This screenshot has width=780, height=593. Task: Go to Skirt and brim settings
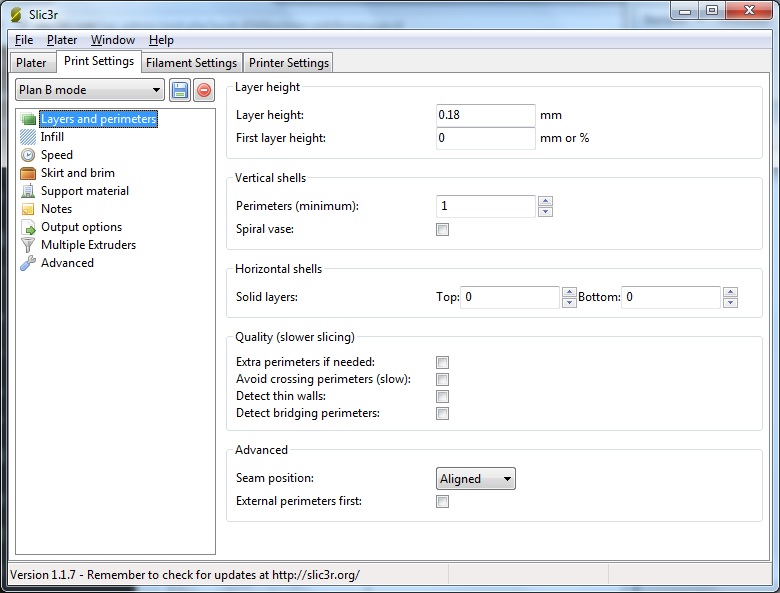pos(78,173)
